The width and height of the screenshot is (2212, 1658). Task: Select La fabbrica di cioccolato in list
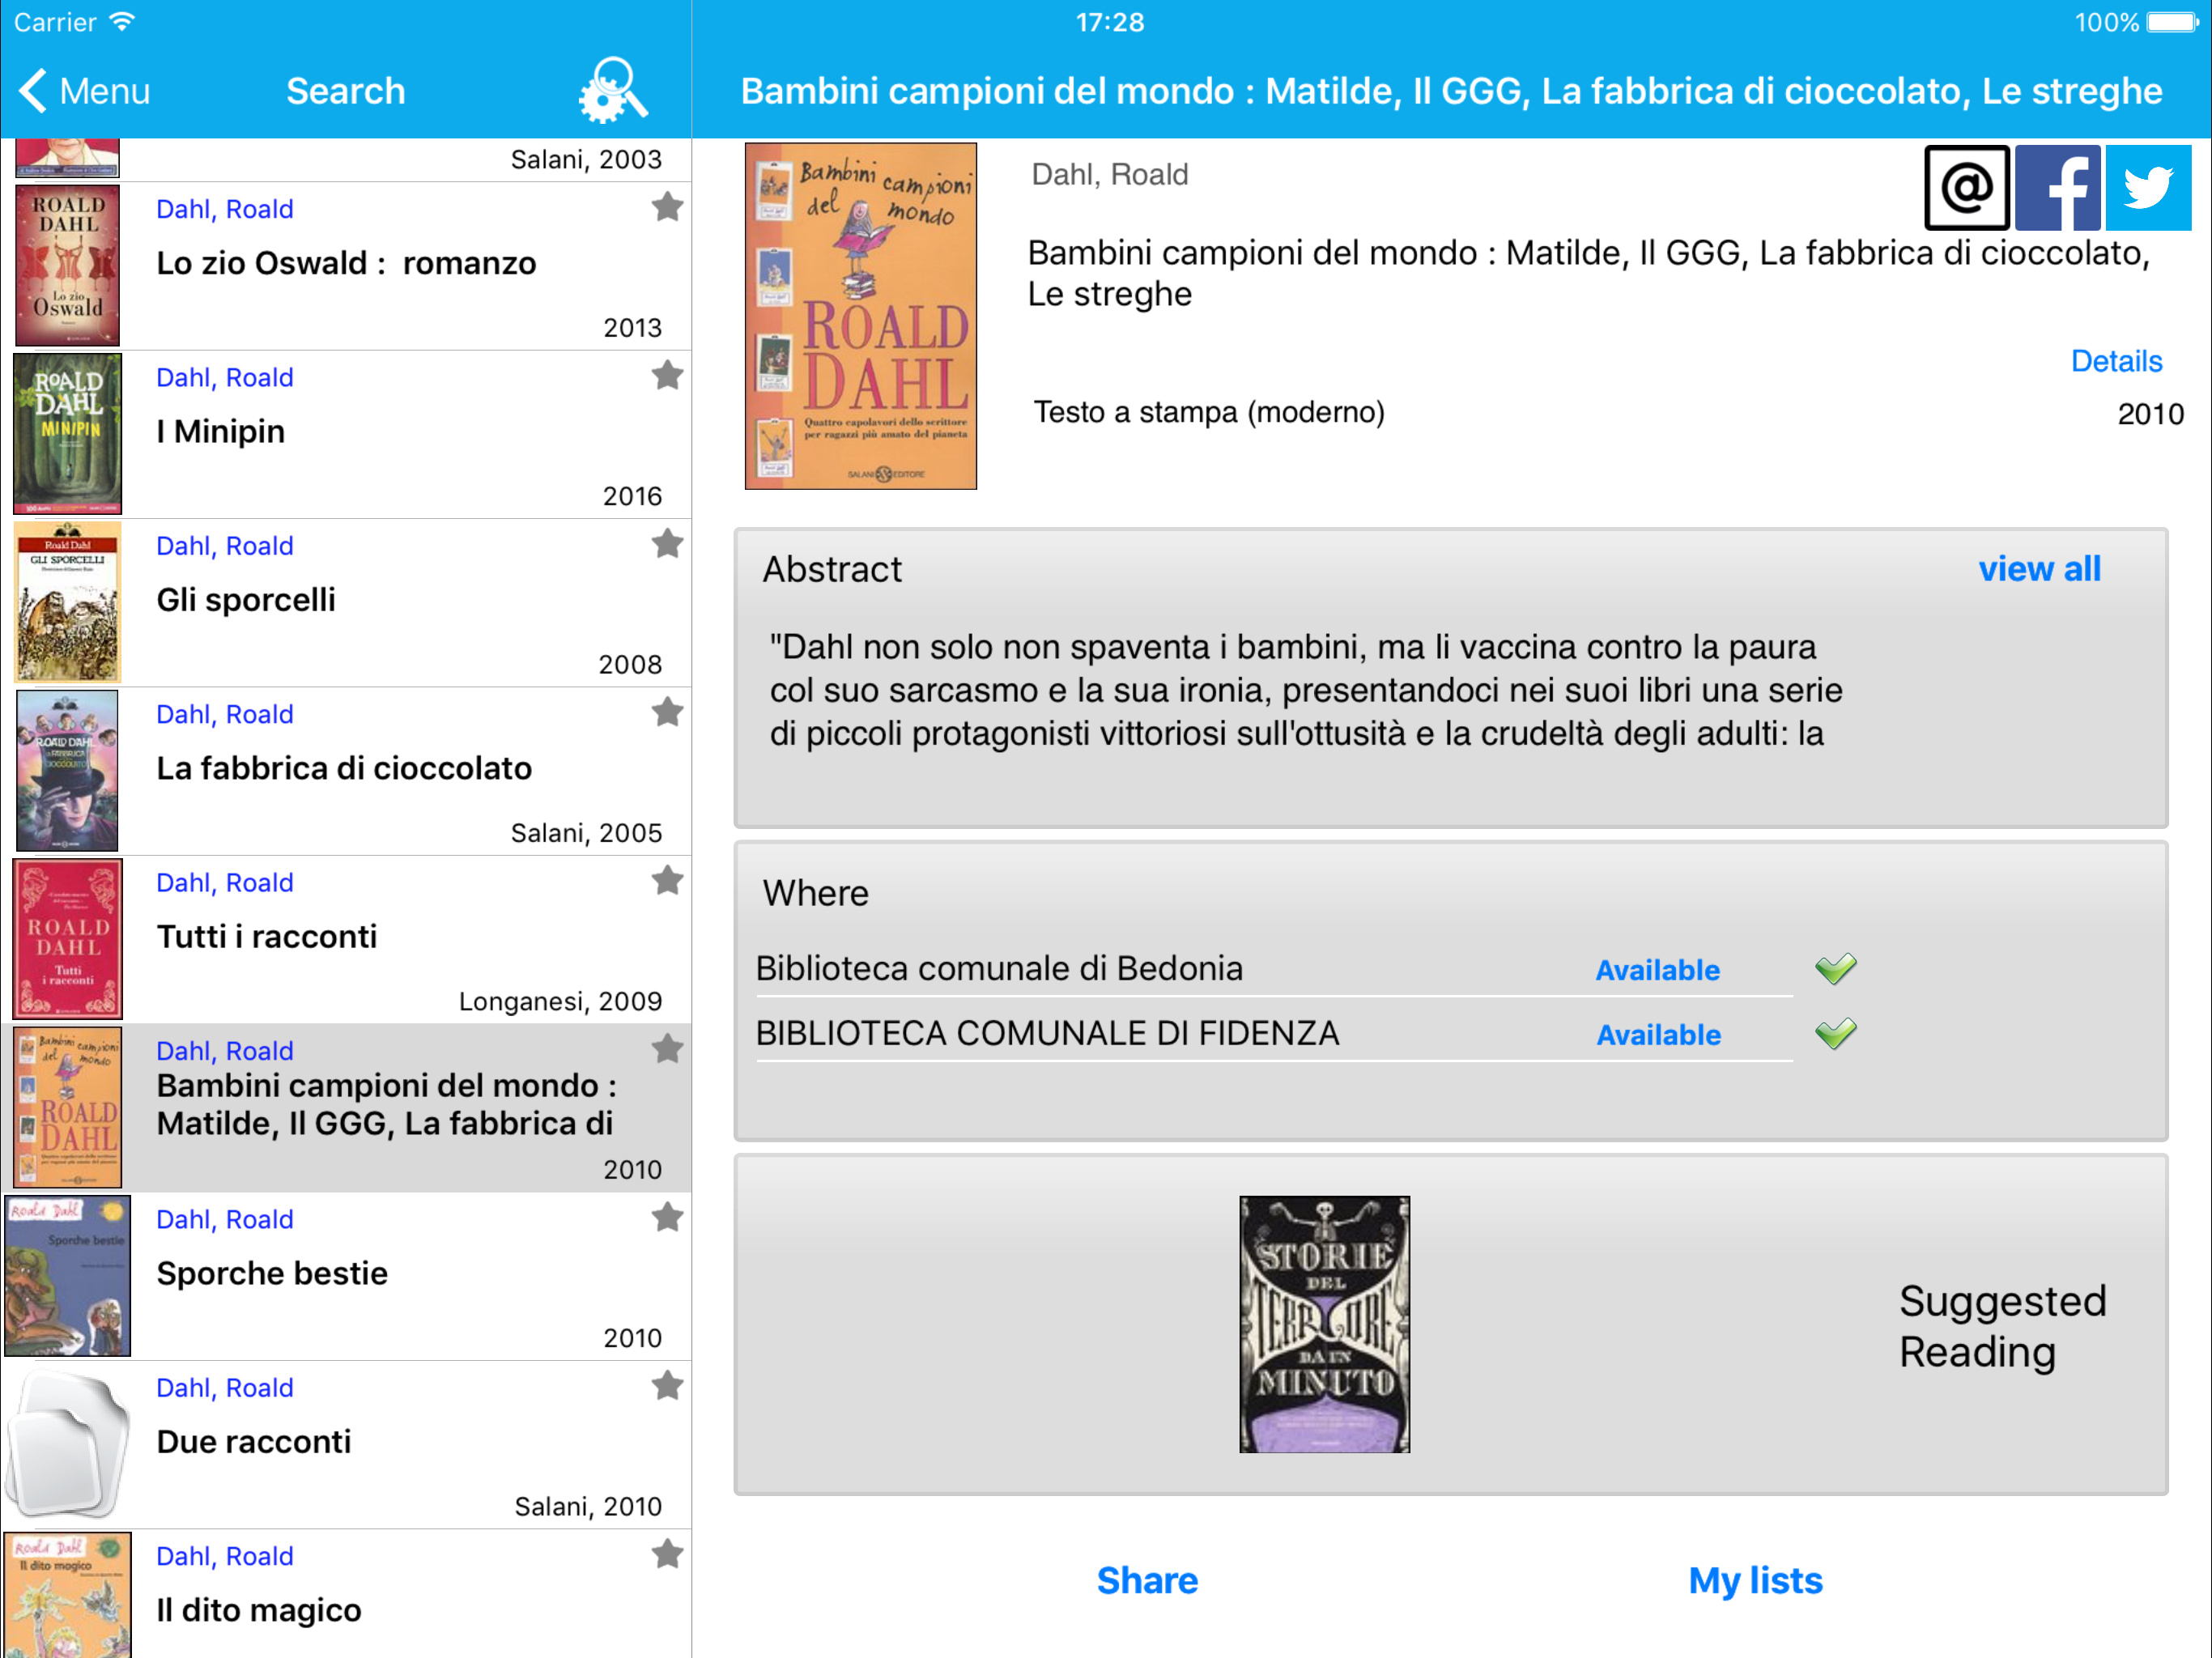click(343, 768)
